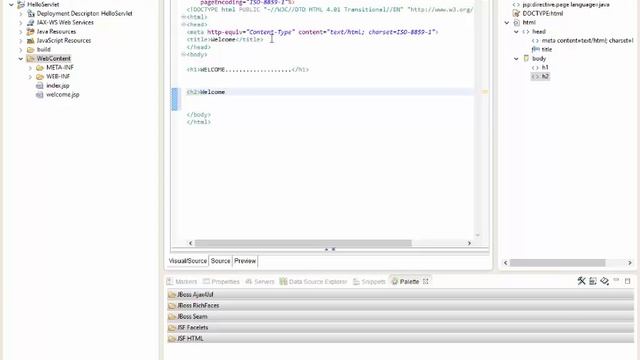Click editor horizontal scrollbar thumb
Image resolution: width=640 pixels, height=360 pixels.
click(303, 243)
